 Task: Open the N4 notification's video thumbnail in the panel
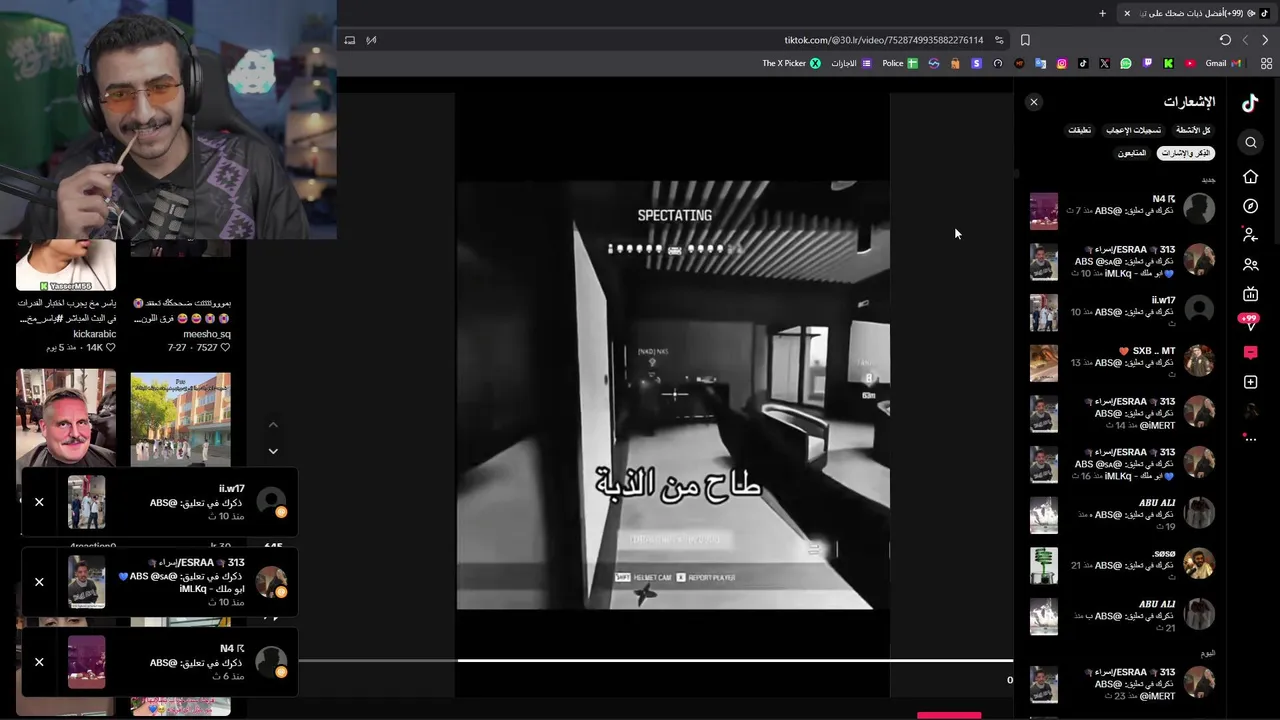click(1044, 211)
